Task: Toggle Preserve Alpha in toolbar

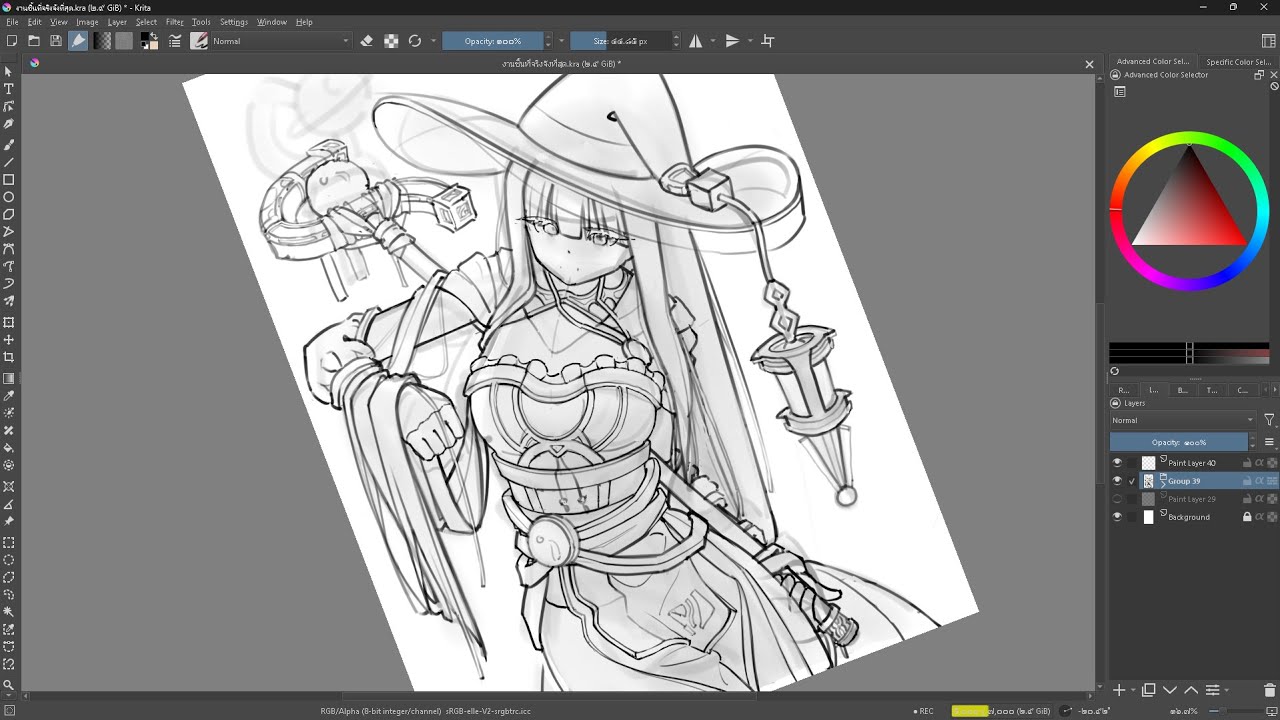Action: click(391, 41)
